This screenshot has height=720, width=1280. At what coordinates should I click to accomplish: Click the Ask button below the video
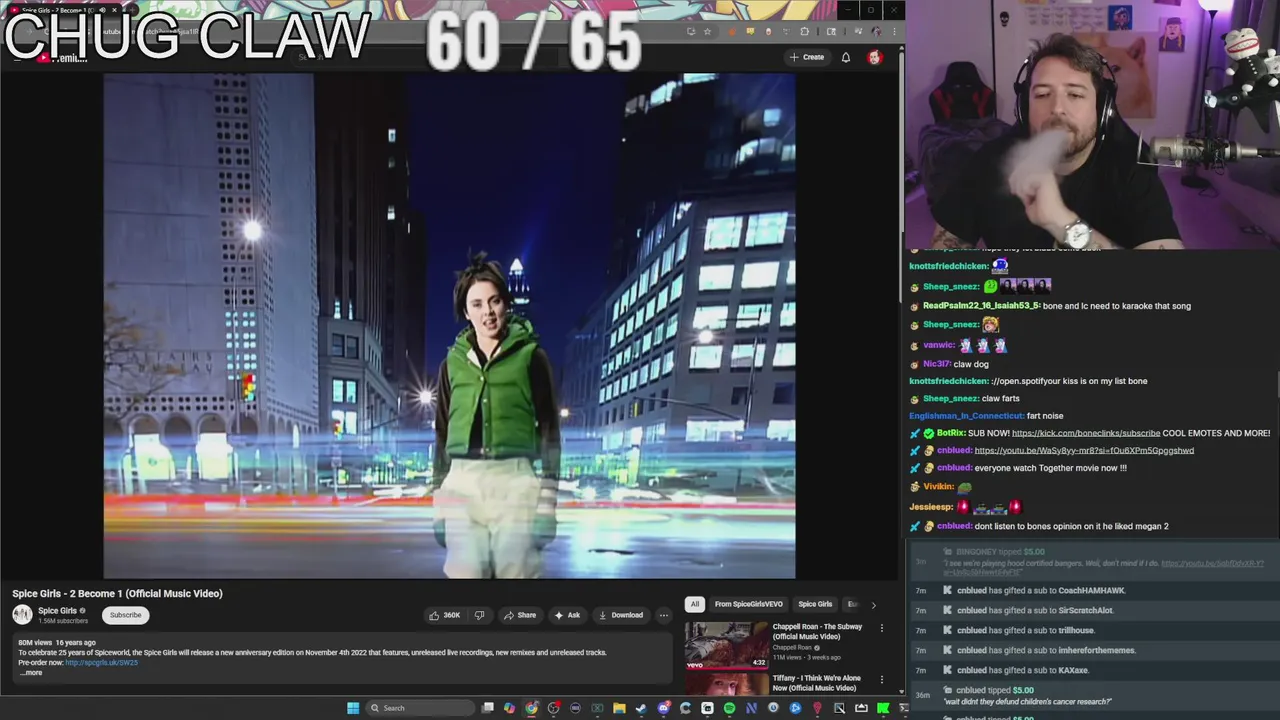pos(567,615)
